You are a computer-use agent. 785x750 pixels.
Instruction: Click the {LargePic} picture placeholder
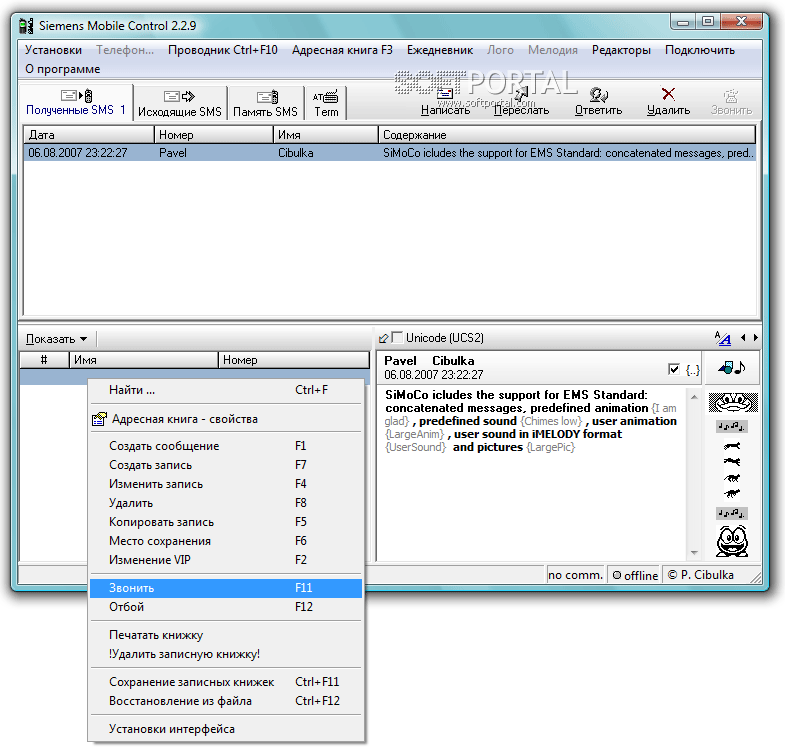pyautogui.click(x=551, y=448)
